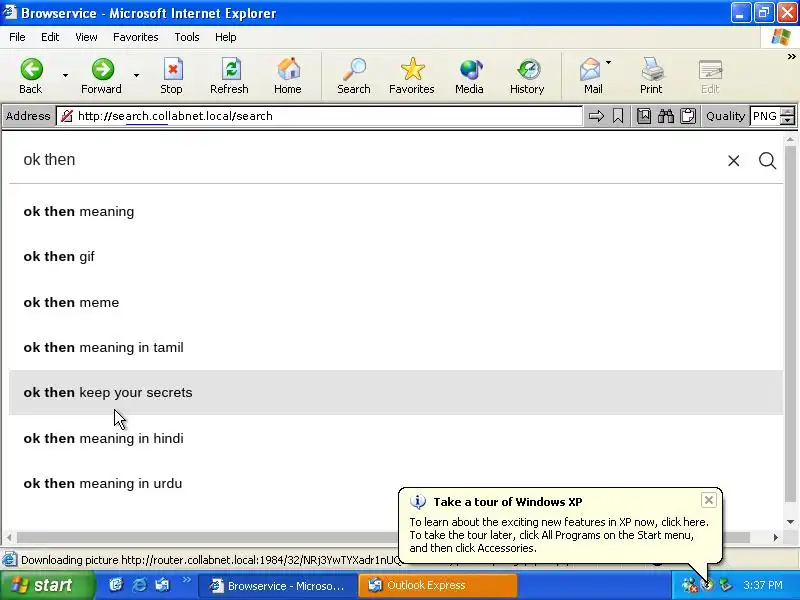Clear the search box with X
The width and height of the screenshot is (800, 600).
(734, 161)
